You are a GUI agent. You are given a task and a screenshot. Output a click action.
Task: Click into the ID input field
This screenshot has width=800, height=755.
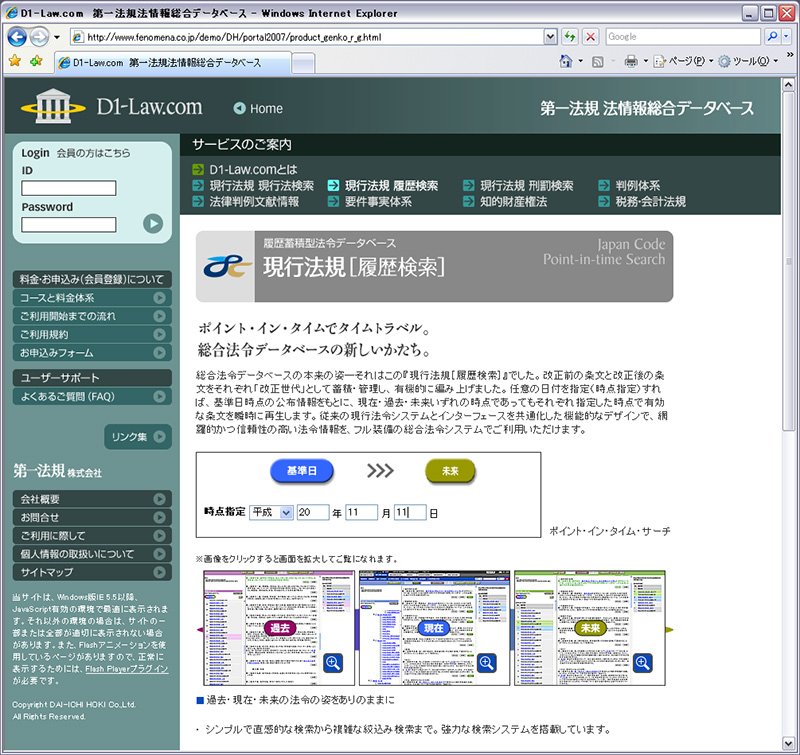69,188
